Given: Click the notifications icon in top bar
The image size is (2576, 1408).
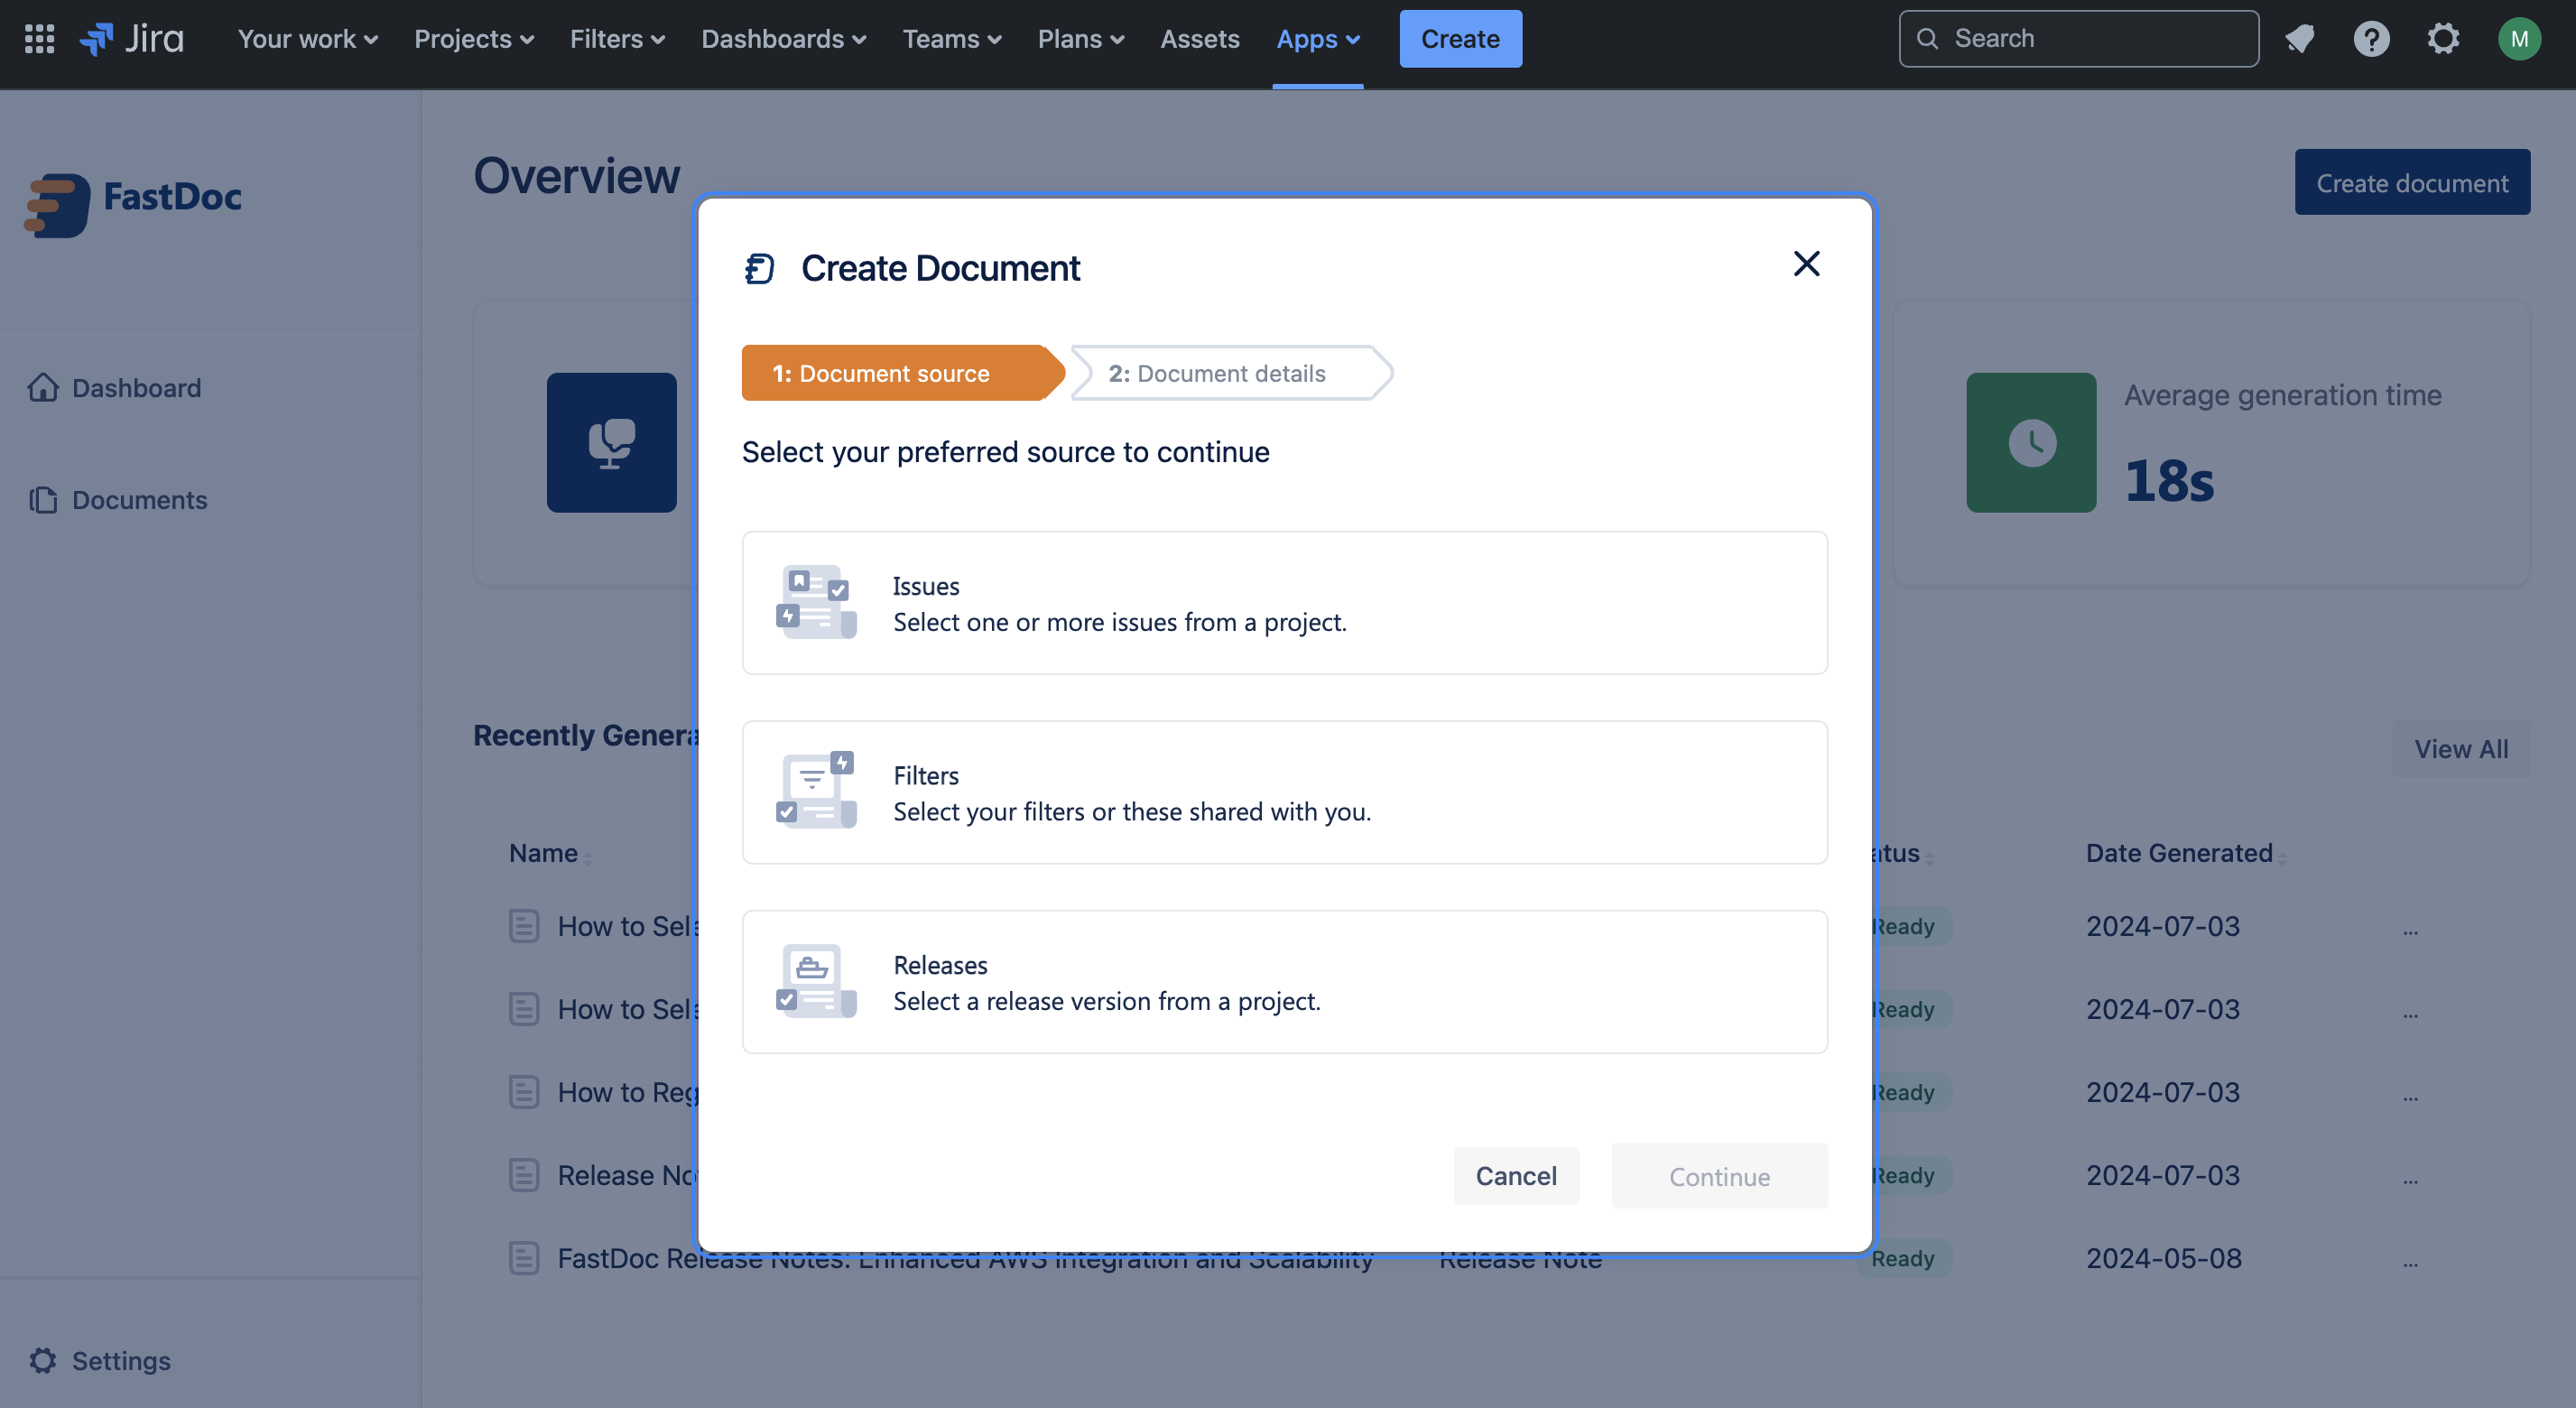Looking at the screenshot, I should [x=2299, y=39].
